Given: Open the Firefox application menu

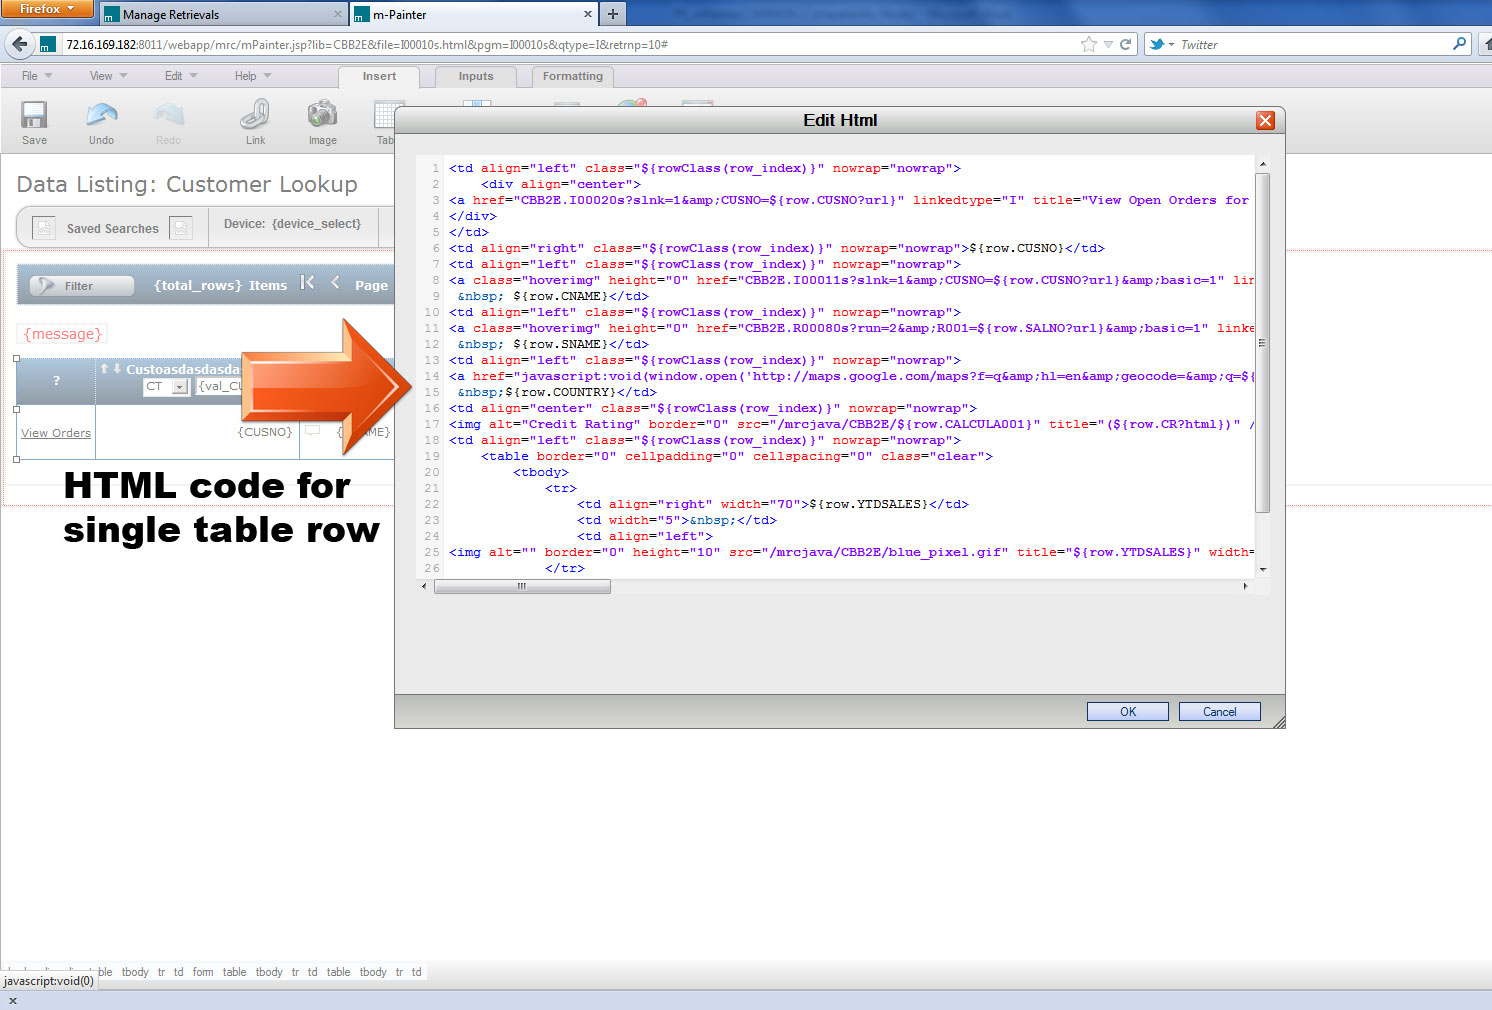Looking at the screenshot, I should click(x=46, y=9).
